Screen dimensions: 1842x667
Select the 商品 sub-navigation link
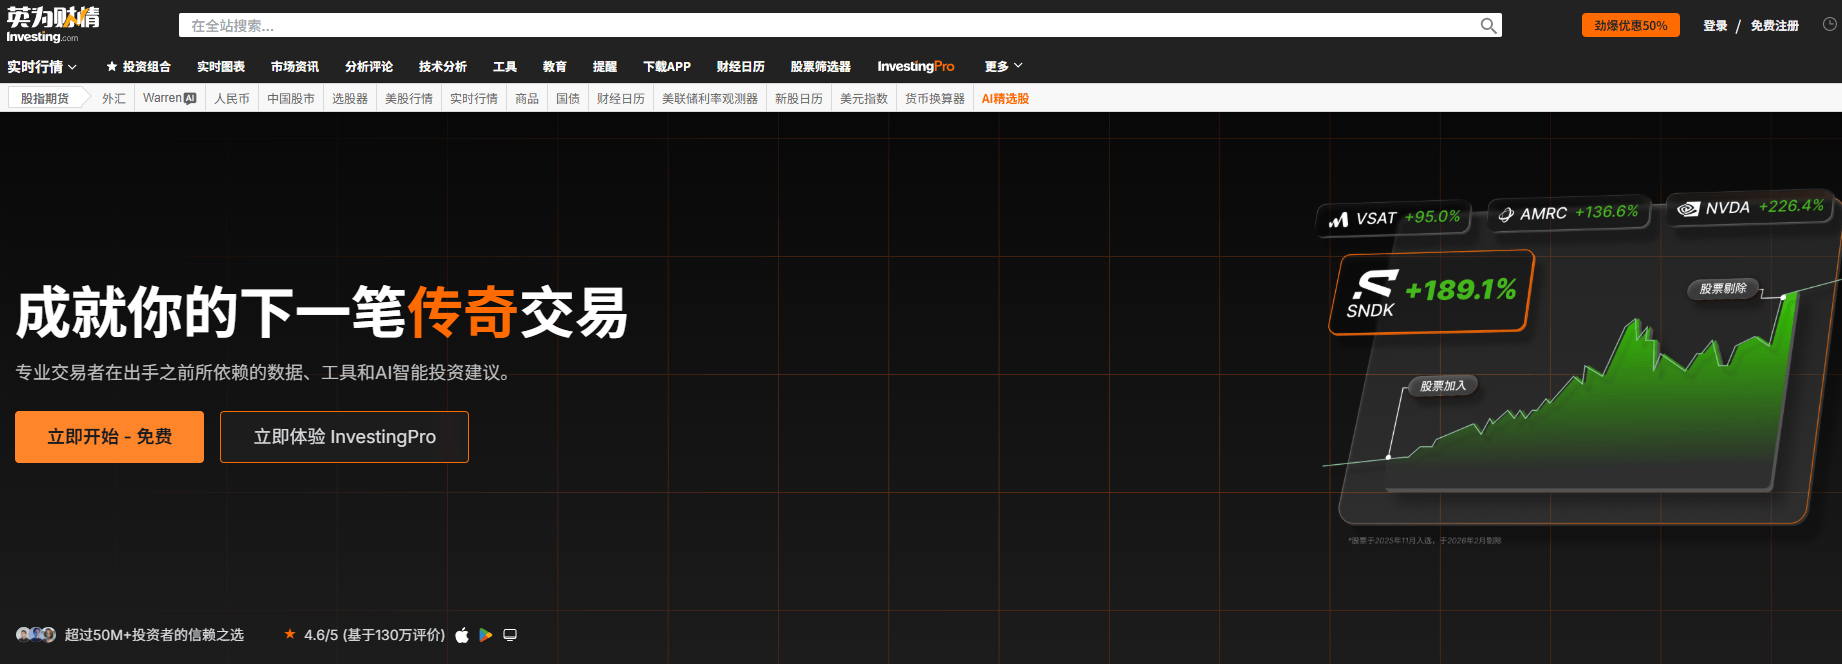(x=527, y=98)
